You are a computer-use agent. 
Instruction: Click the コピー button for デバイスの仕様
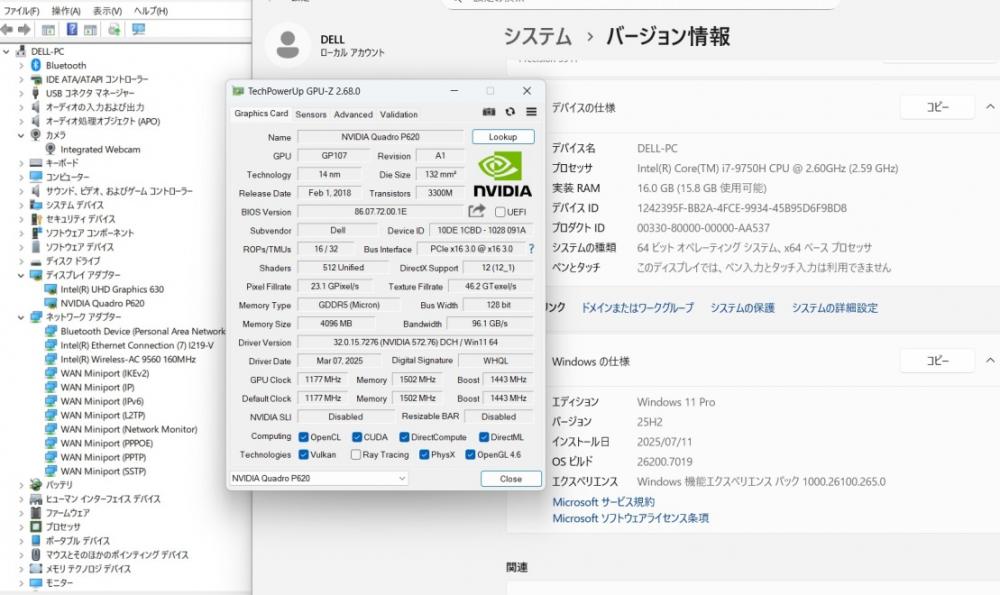click(x=938, y=107)
